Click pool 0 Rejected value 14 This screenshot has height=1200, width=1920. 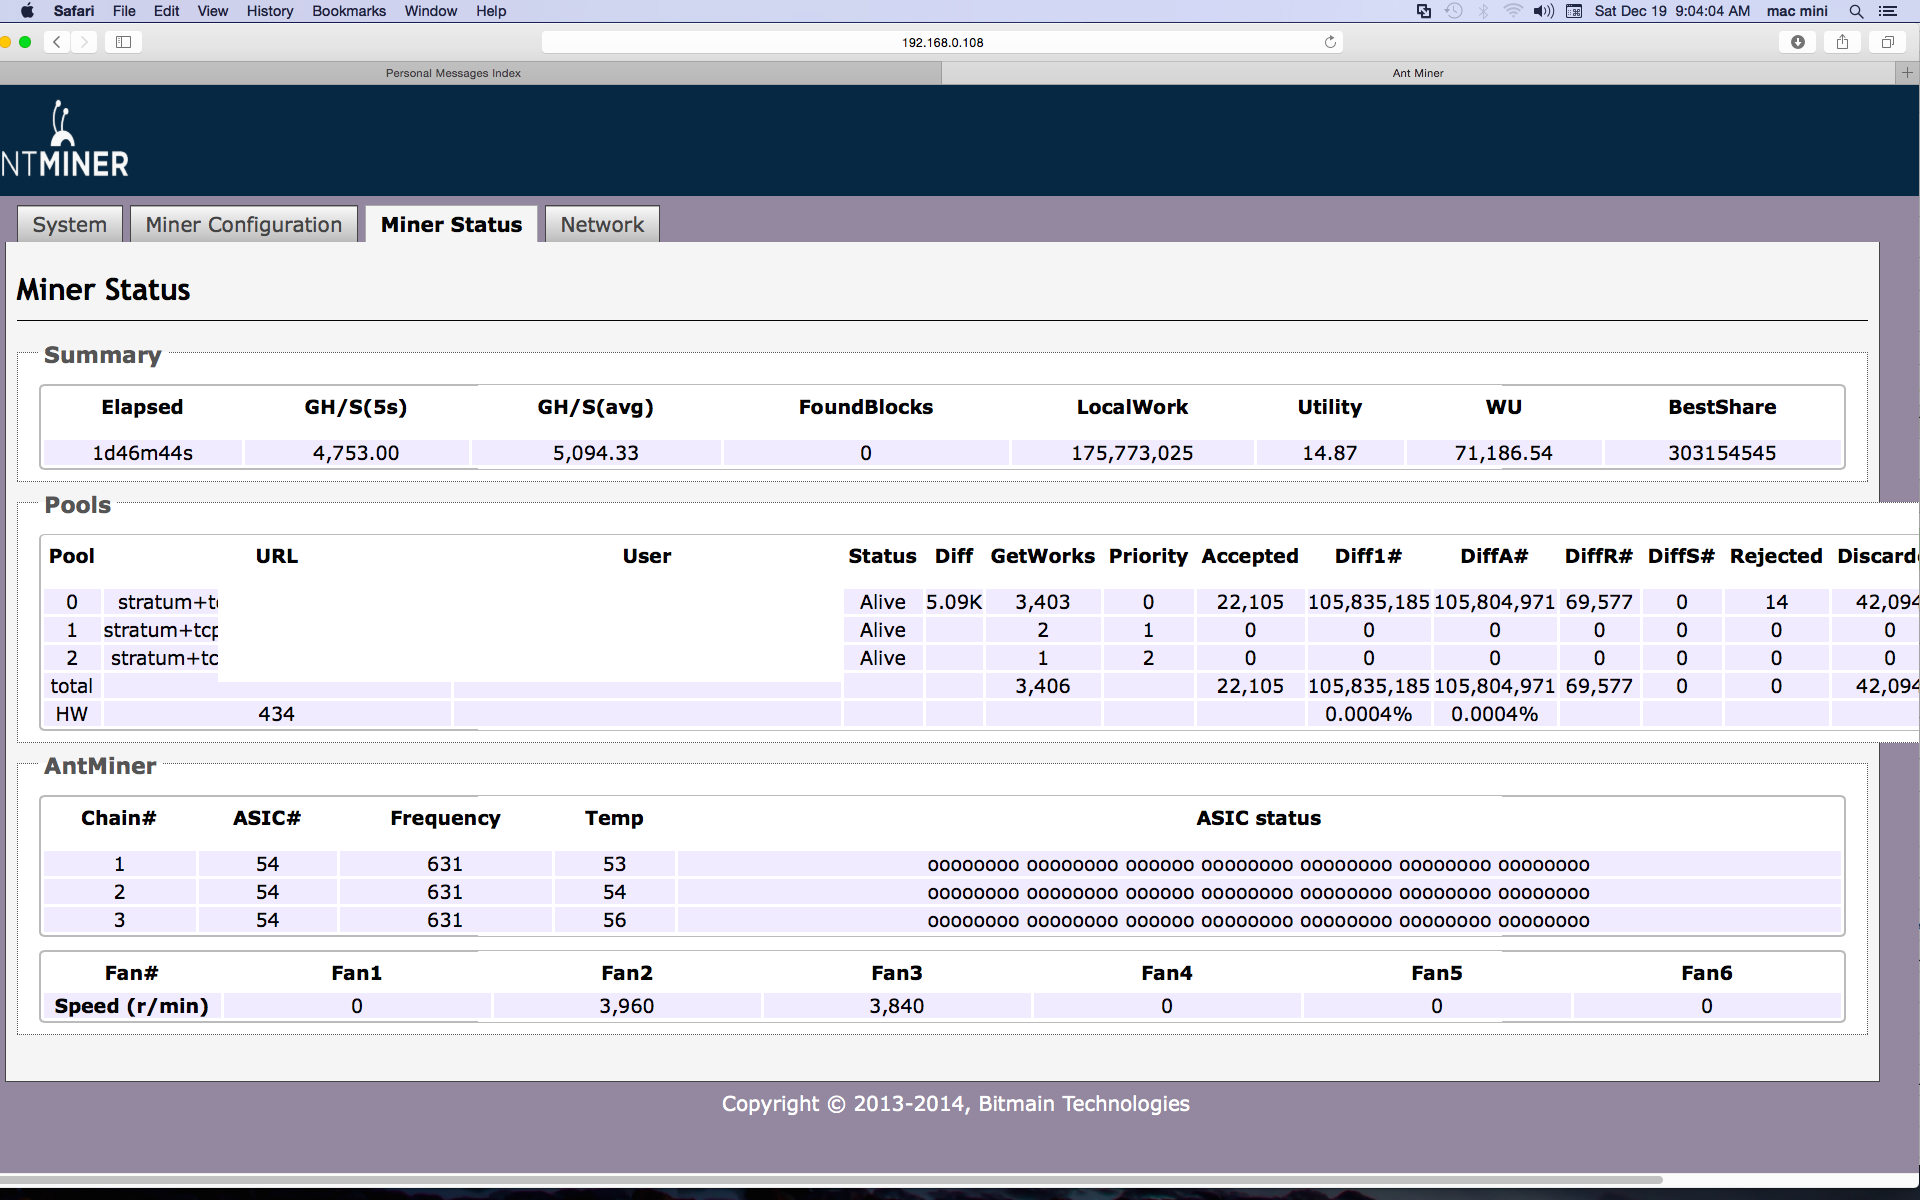click(x=1776, y=602)
